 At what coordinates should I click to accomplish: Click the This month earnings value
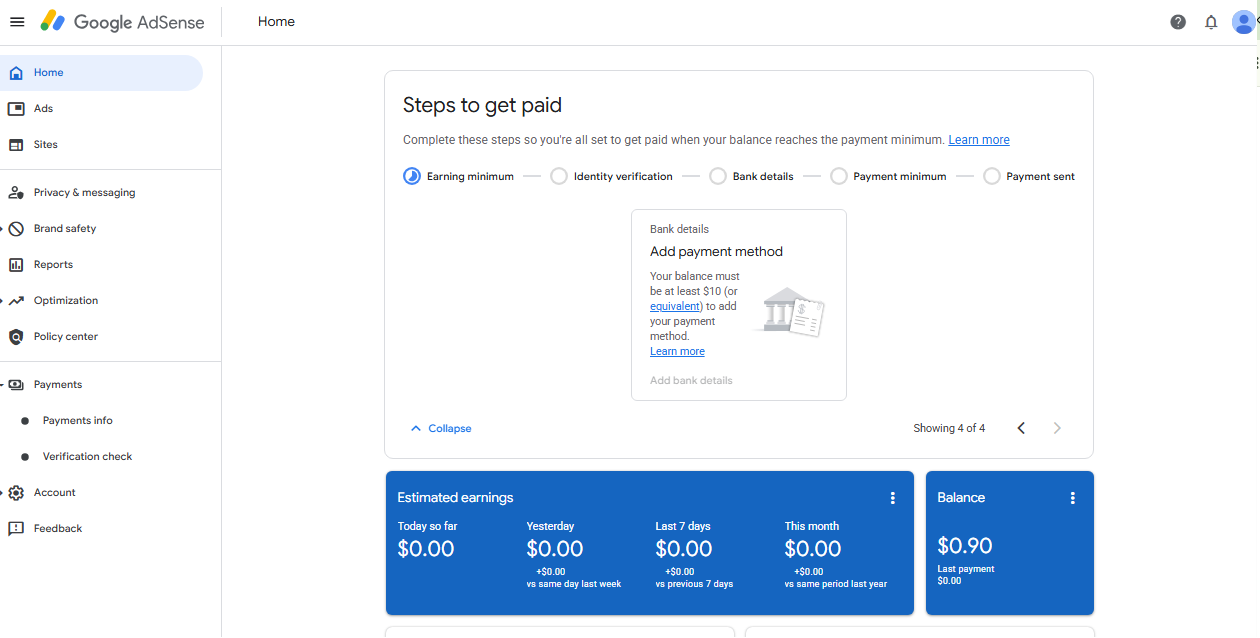(813, 549)
